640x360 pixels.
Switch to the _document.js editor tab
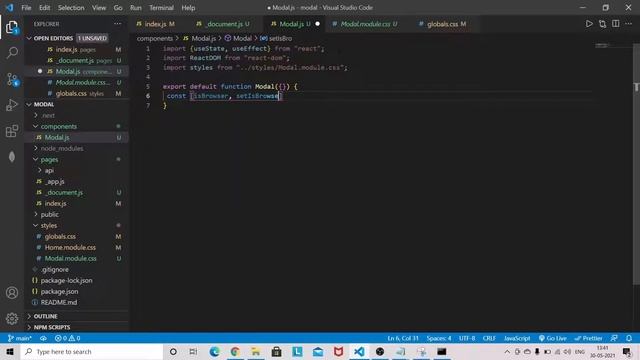pyautogui.click(x=224, y=24)
